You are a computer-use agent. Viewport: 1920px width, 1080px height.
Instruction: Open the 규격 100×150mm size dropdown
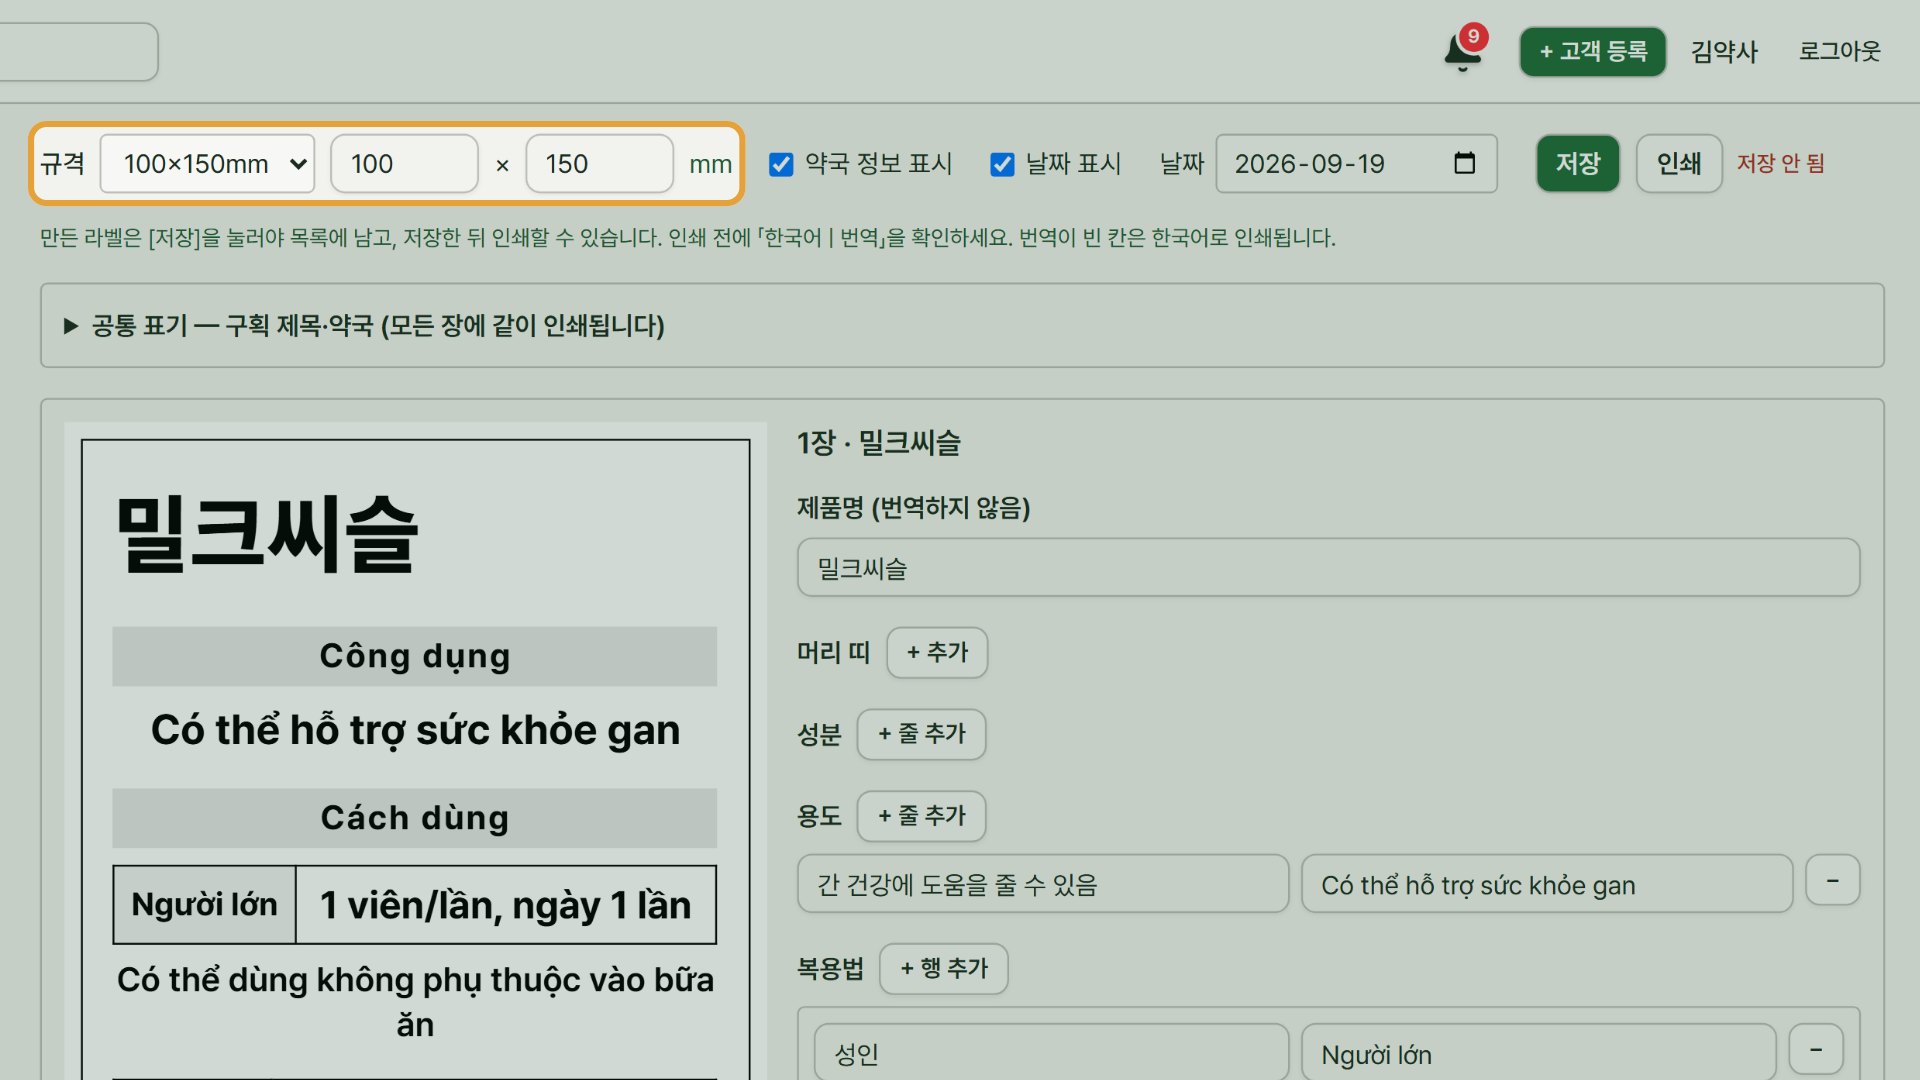(x=208, y=164)
